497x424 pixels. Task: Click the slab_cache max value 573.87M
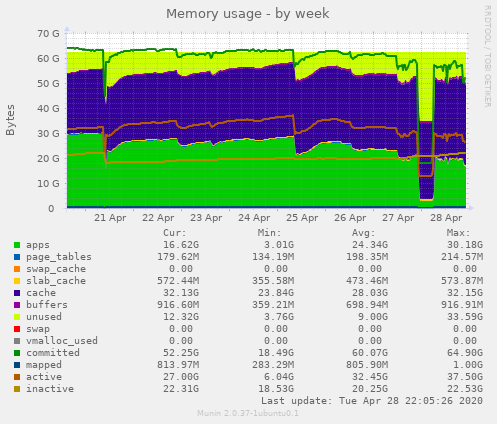(462, 281)
